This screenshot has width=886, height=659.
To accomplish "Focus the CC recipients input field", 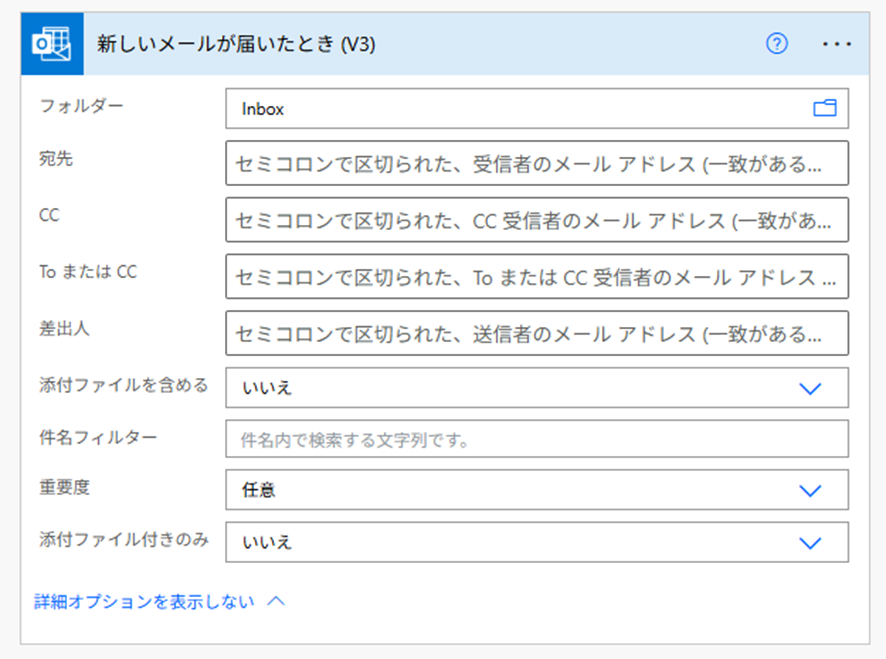I will click(536, 220).
